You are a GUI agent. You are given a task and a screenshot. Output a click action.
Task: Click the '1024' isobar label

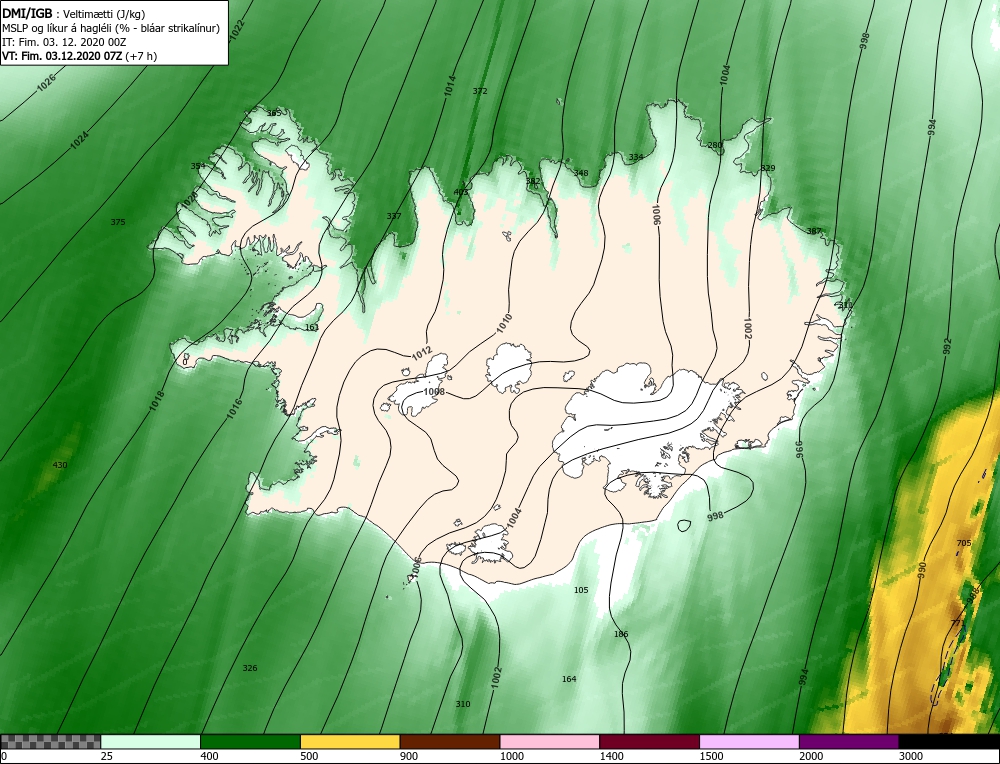[80, 140]
